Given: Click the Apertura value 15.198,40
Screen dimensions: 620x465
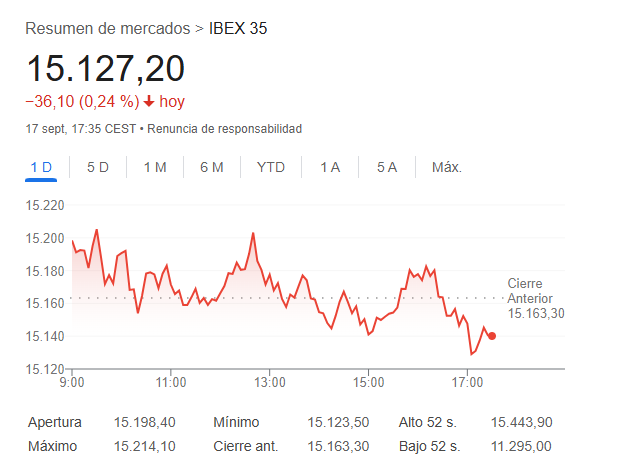Looking at the screenshot, I should click(145, 422).
